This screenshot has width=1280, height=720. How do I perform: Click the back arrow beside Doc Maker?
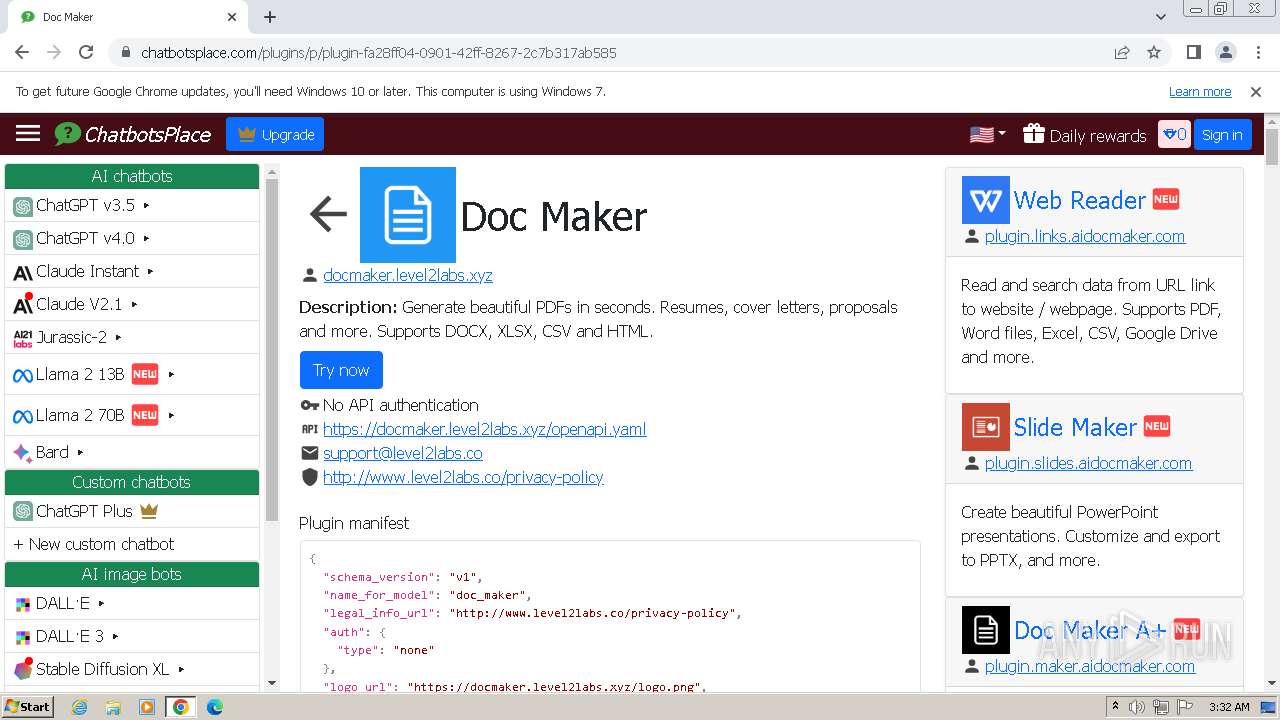point(328,214)
